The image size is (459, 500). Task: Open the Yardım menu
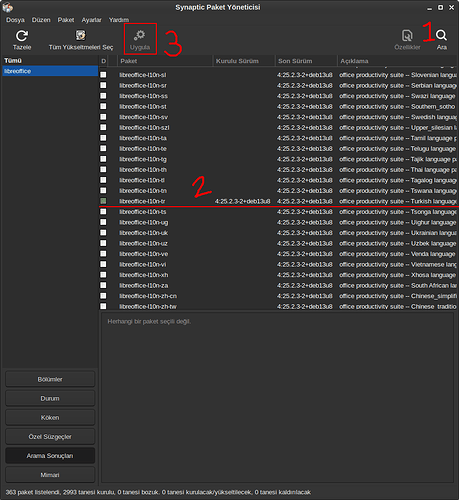pyautogui.click(x=119, y=20)
